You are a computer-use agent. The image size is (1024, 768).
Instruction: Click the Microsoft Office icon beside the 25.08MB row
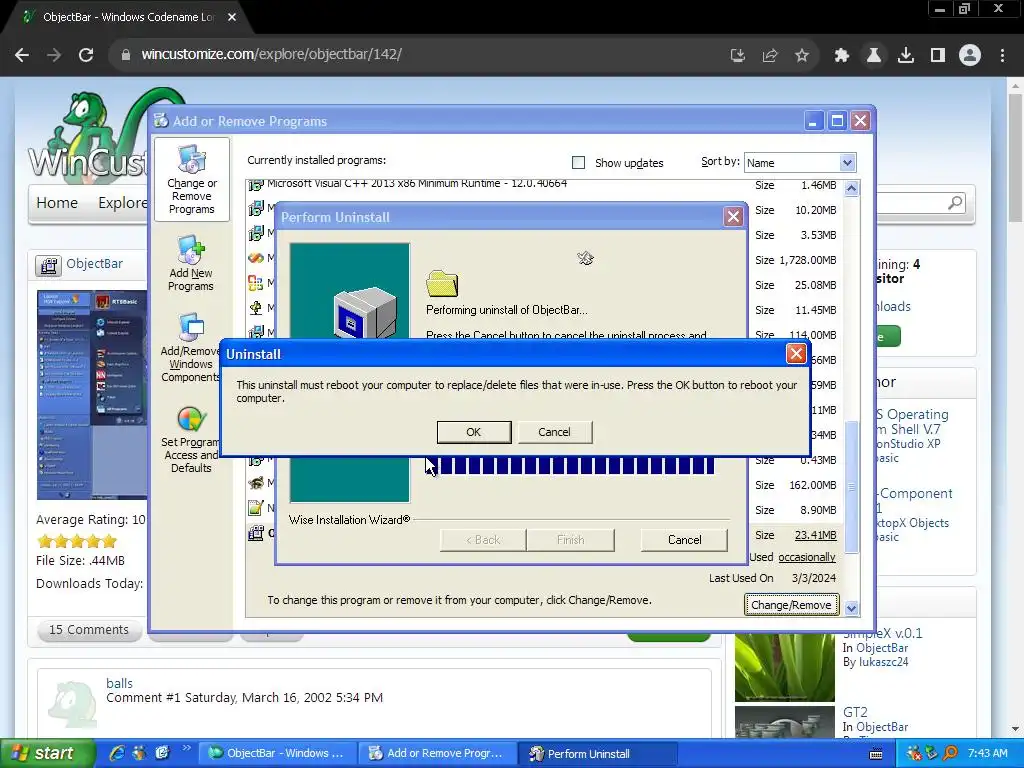tap(256, 283)
